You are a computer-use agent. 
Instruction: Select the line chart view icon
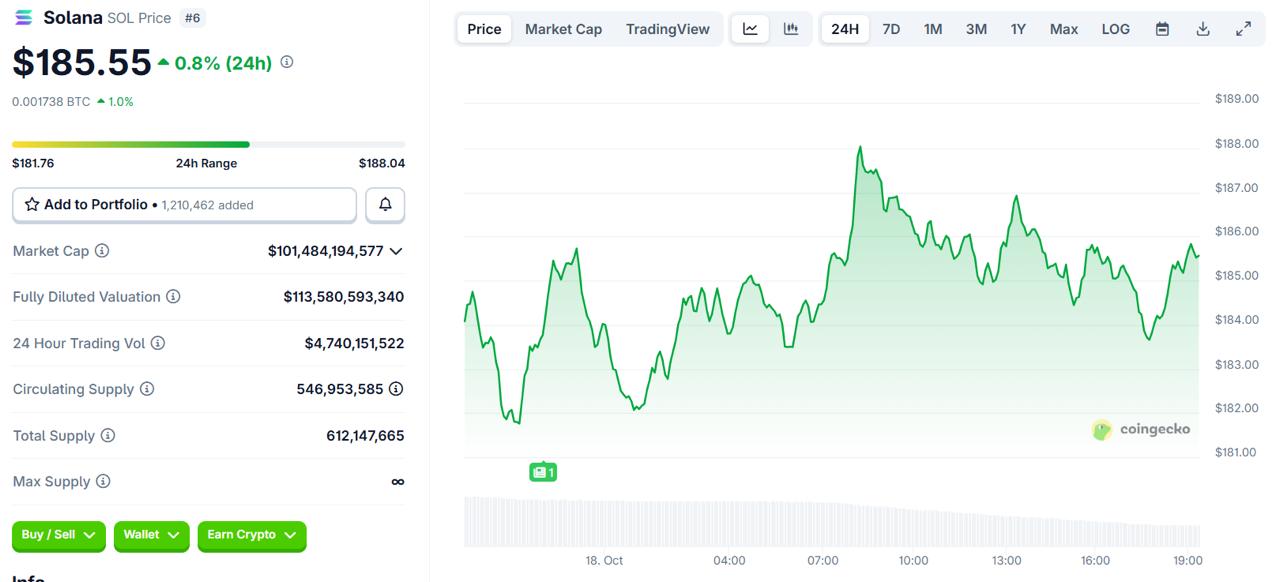[750, 29]
